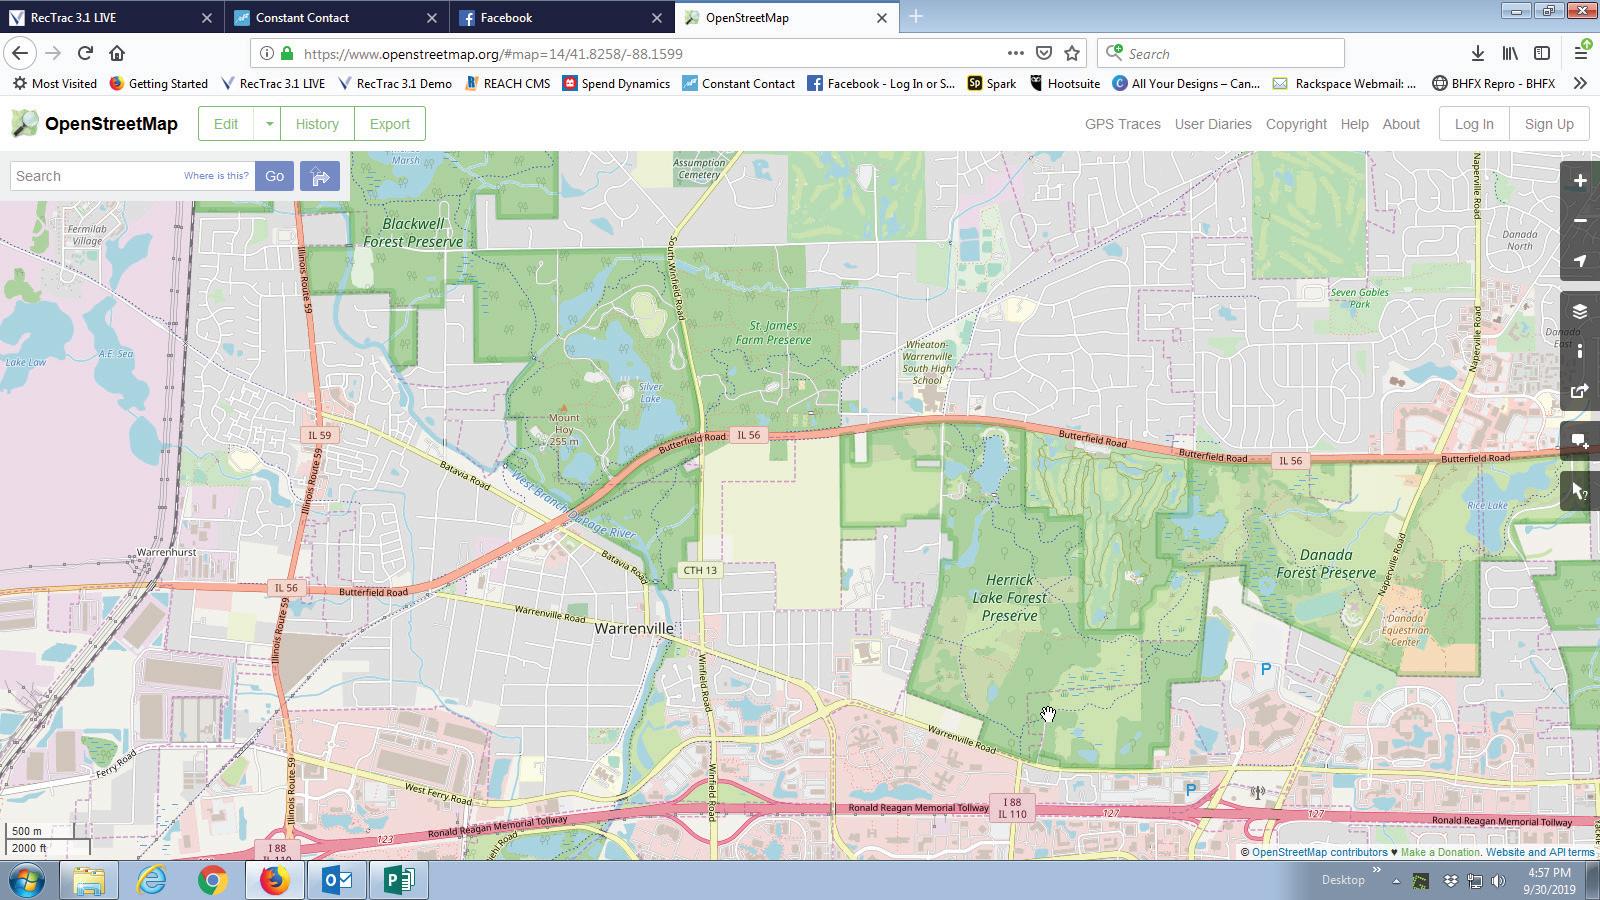1600x900 pixels.
Task: Open the Firefox downloads panel
Action: (x=1477, y=53)
